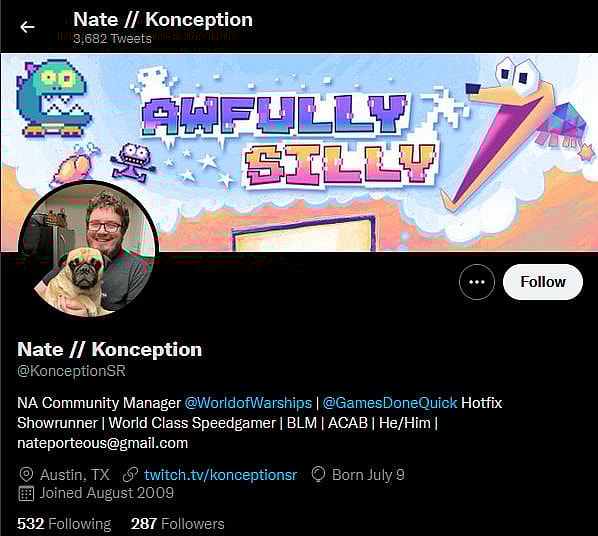Click the 3,682 Tweets count
The height and width of the screenshot is (536, 598).
[x=113, y=39]
